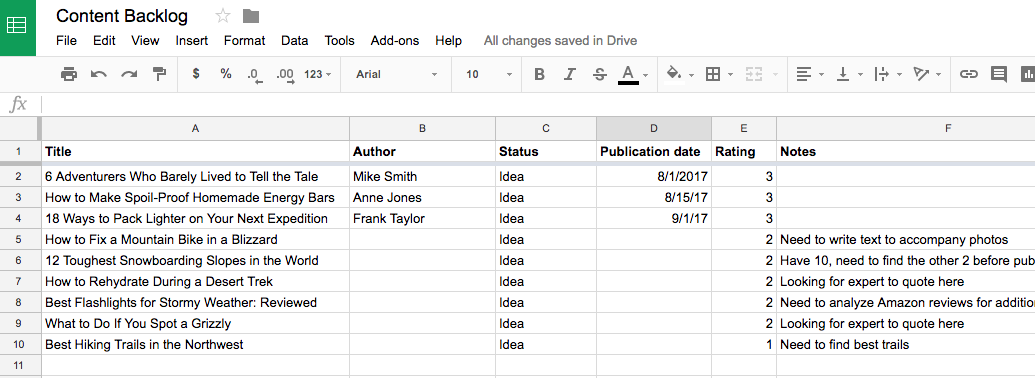Click the text color A button
Viewport: 1035px width, 378px height.
(628, 75)
